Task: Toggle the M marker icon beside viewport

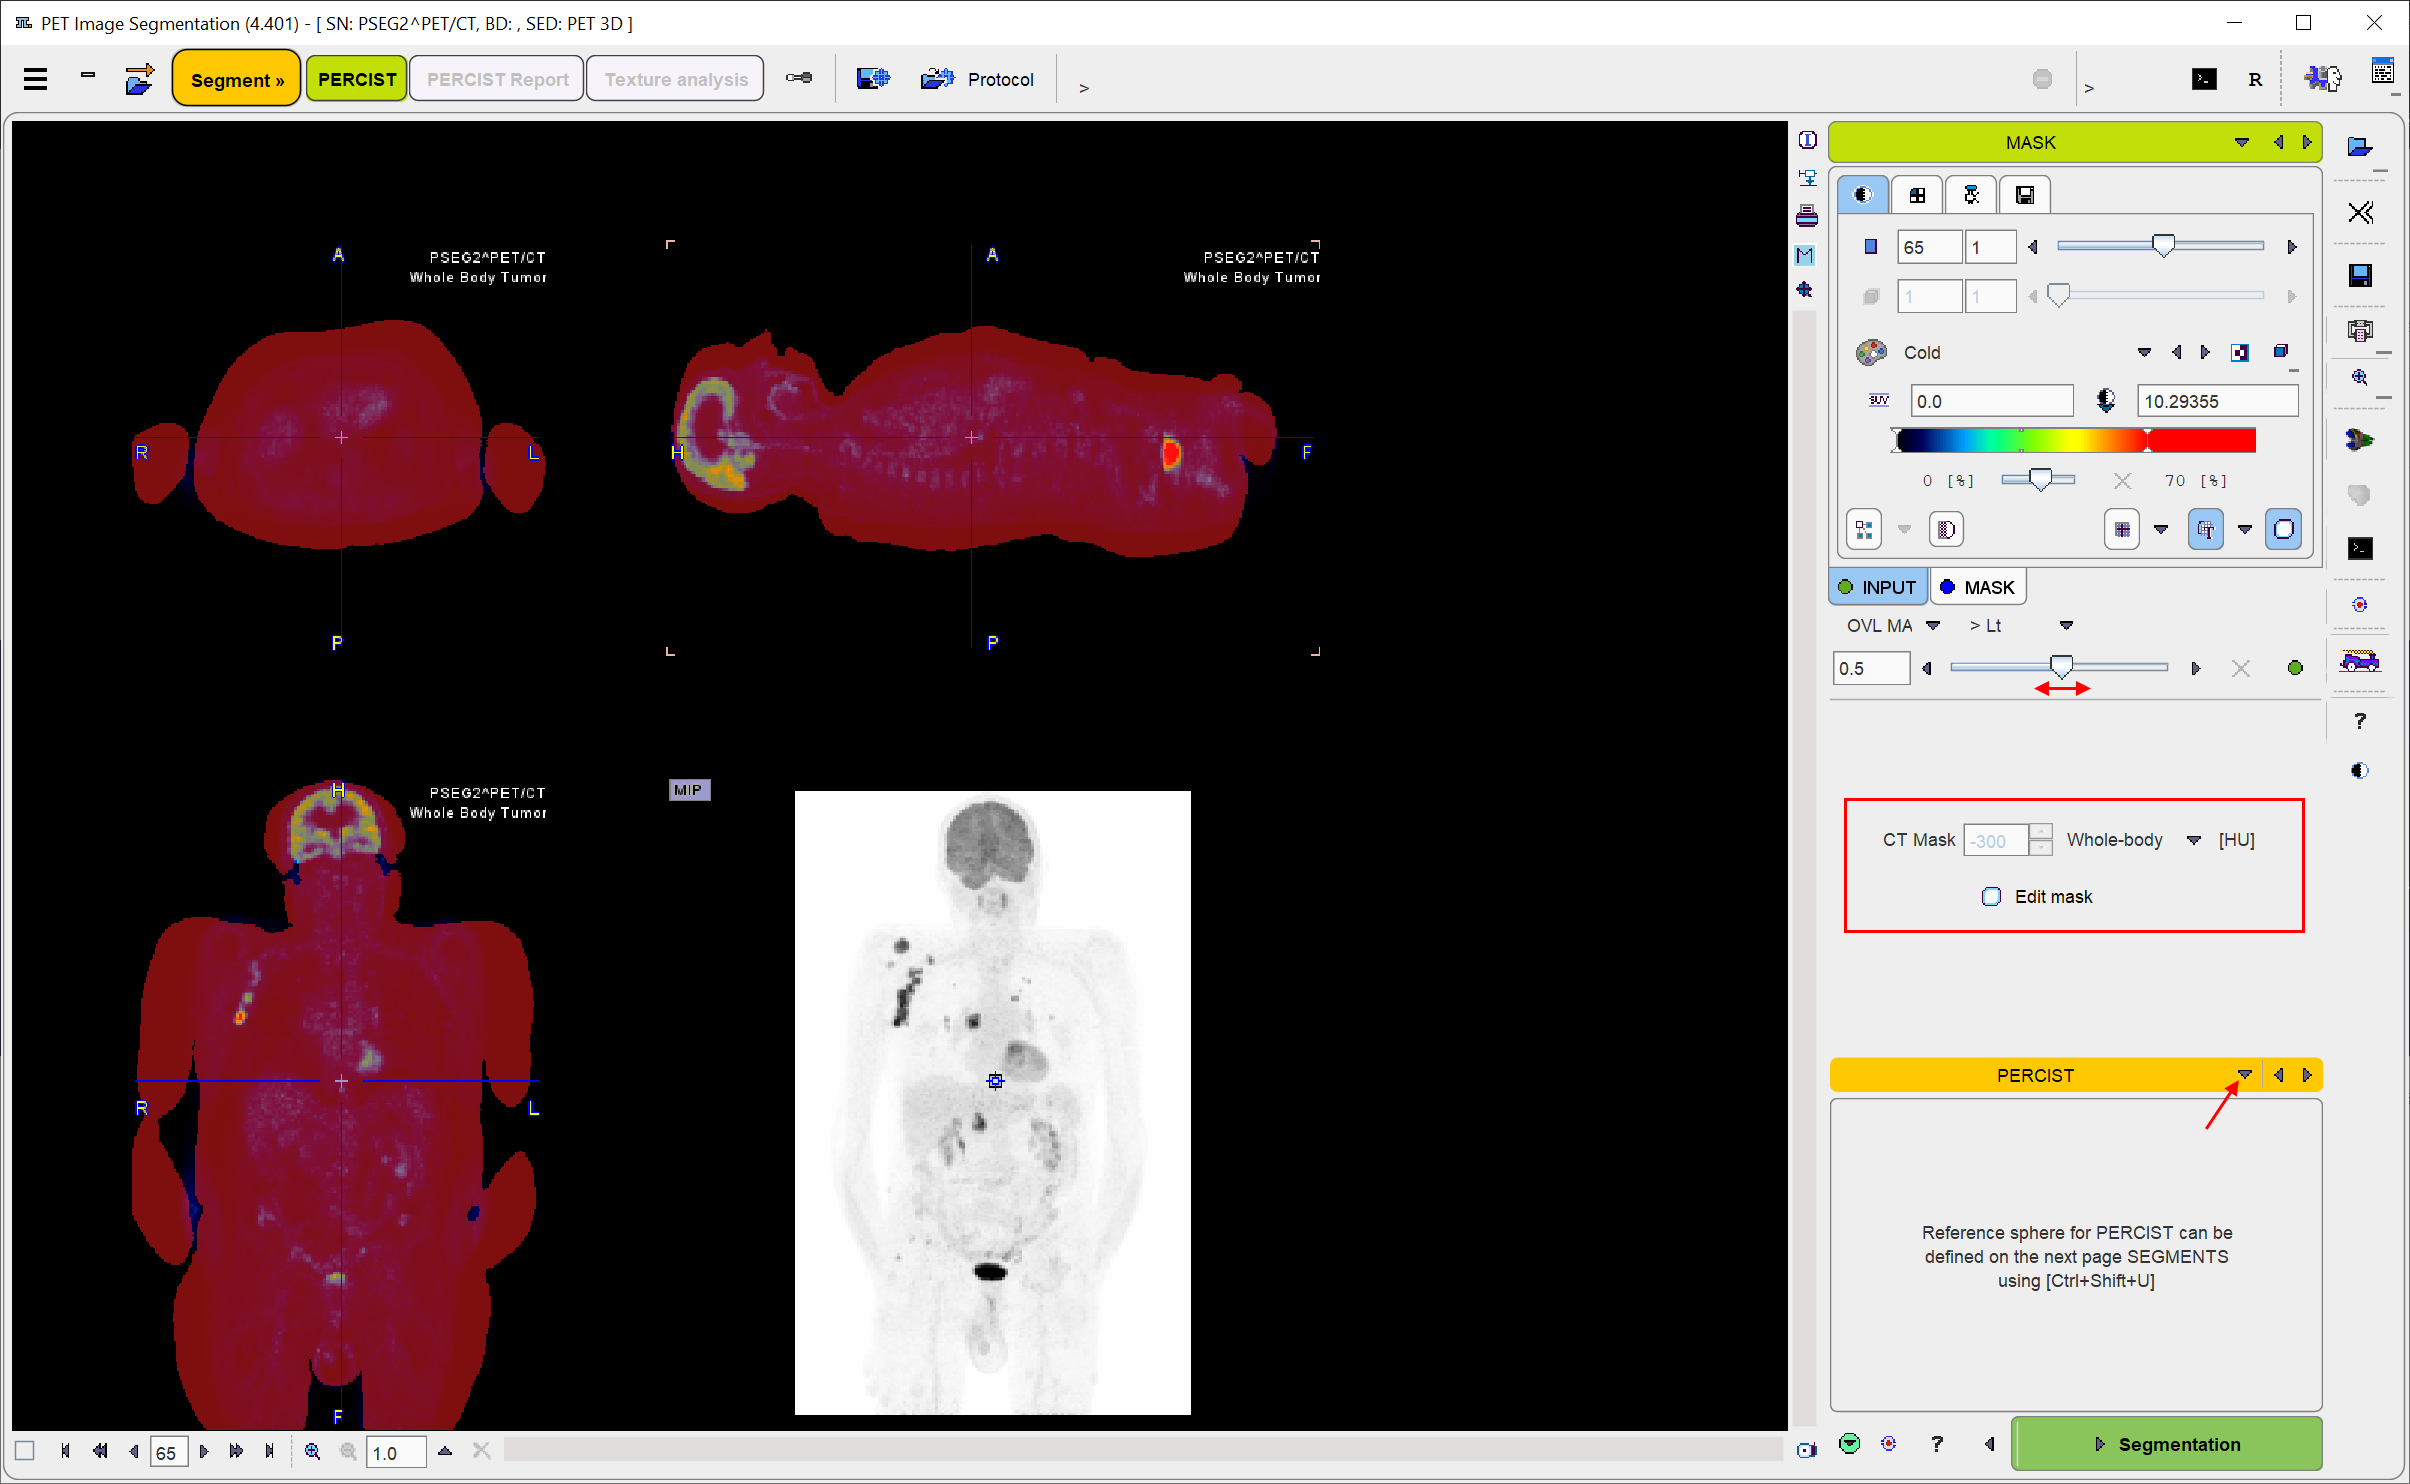Action: pyautogui.click(x=1806, y=255)
